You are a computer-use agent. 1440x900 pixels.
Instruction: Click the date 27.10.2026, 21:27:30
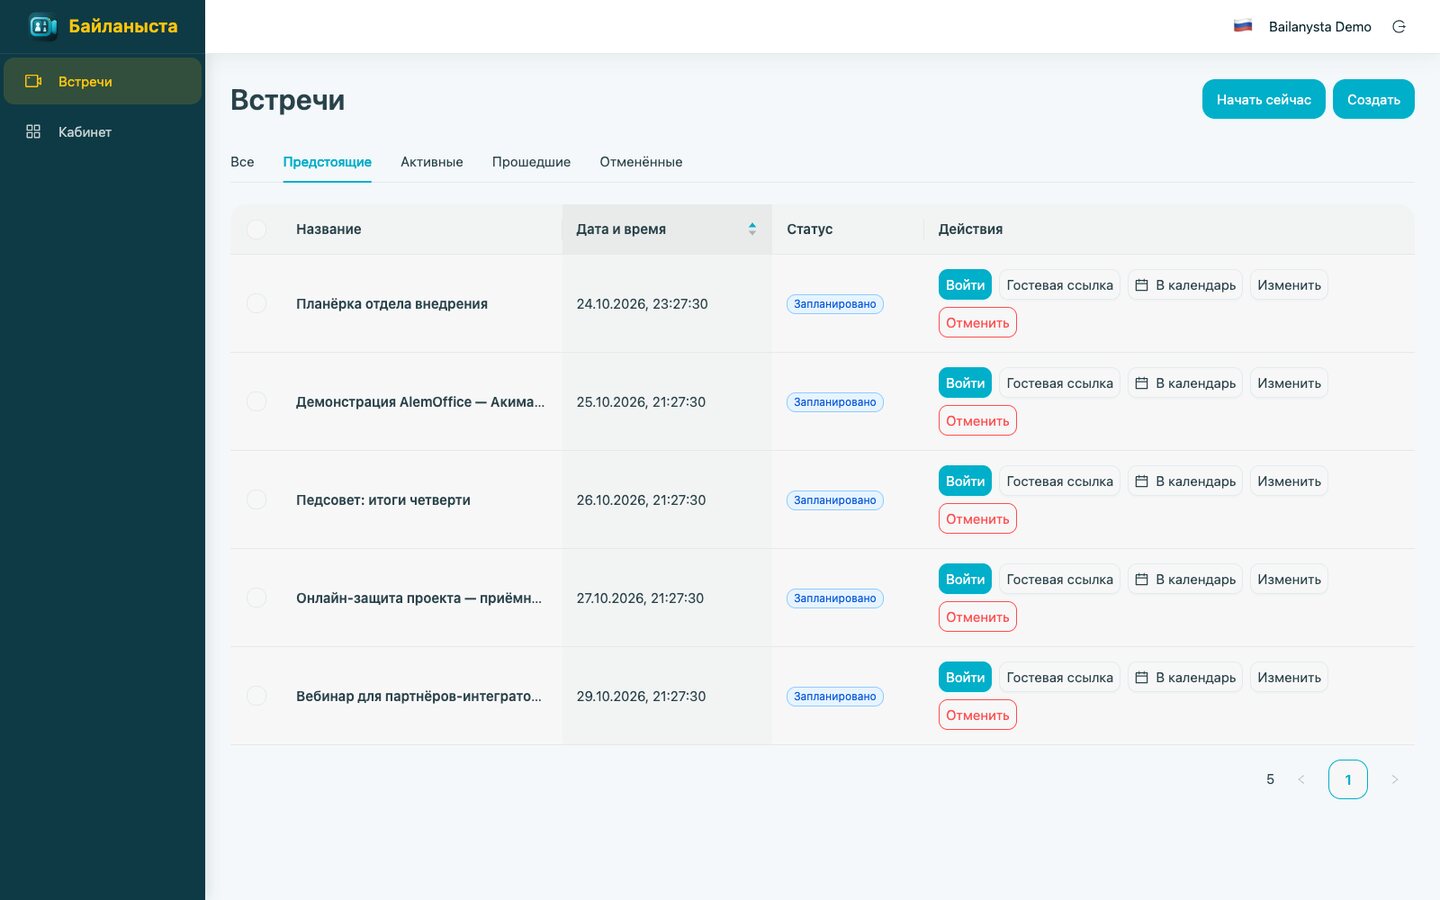640,598
